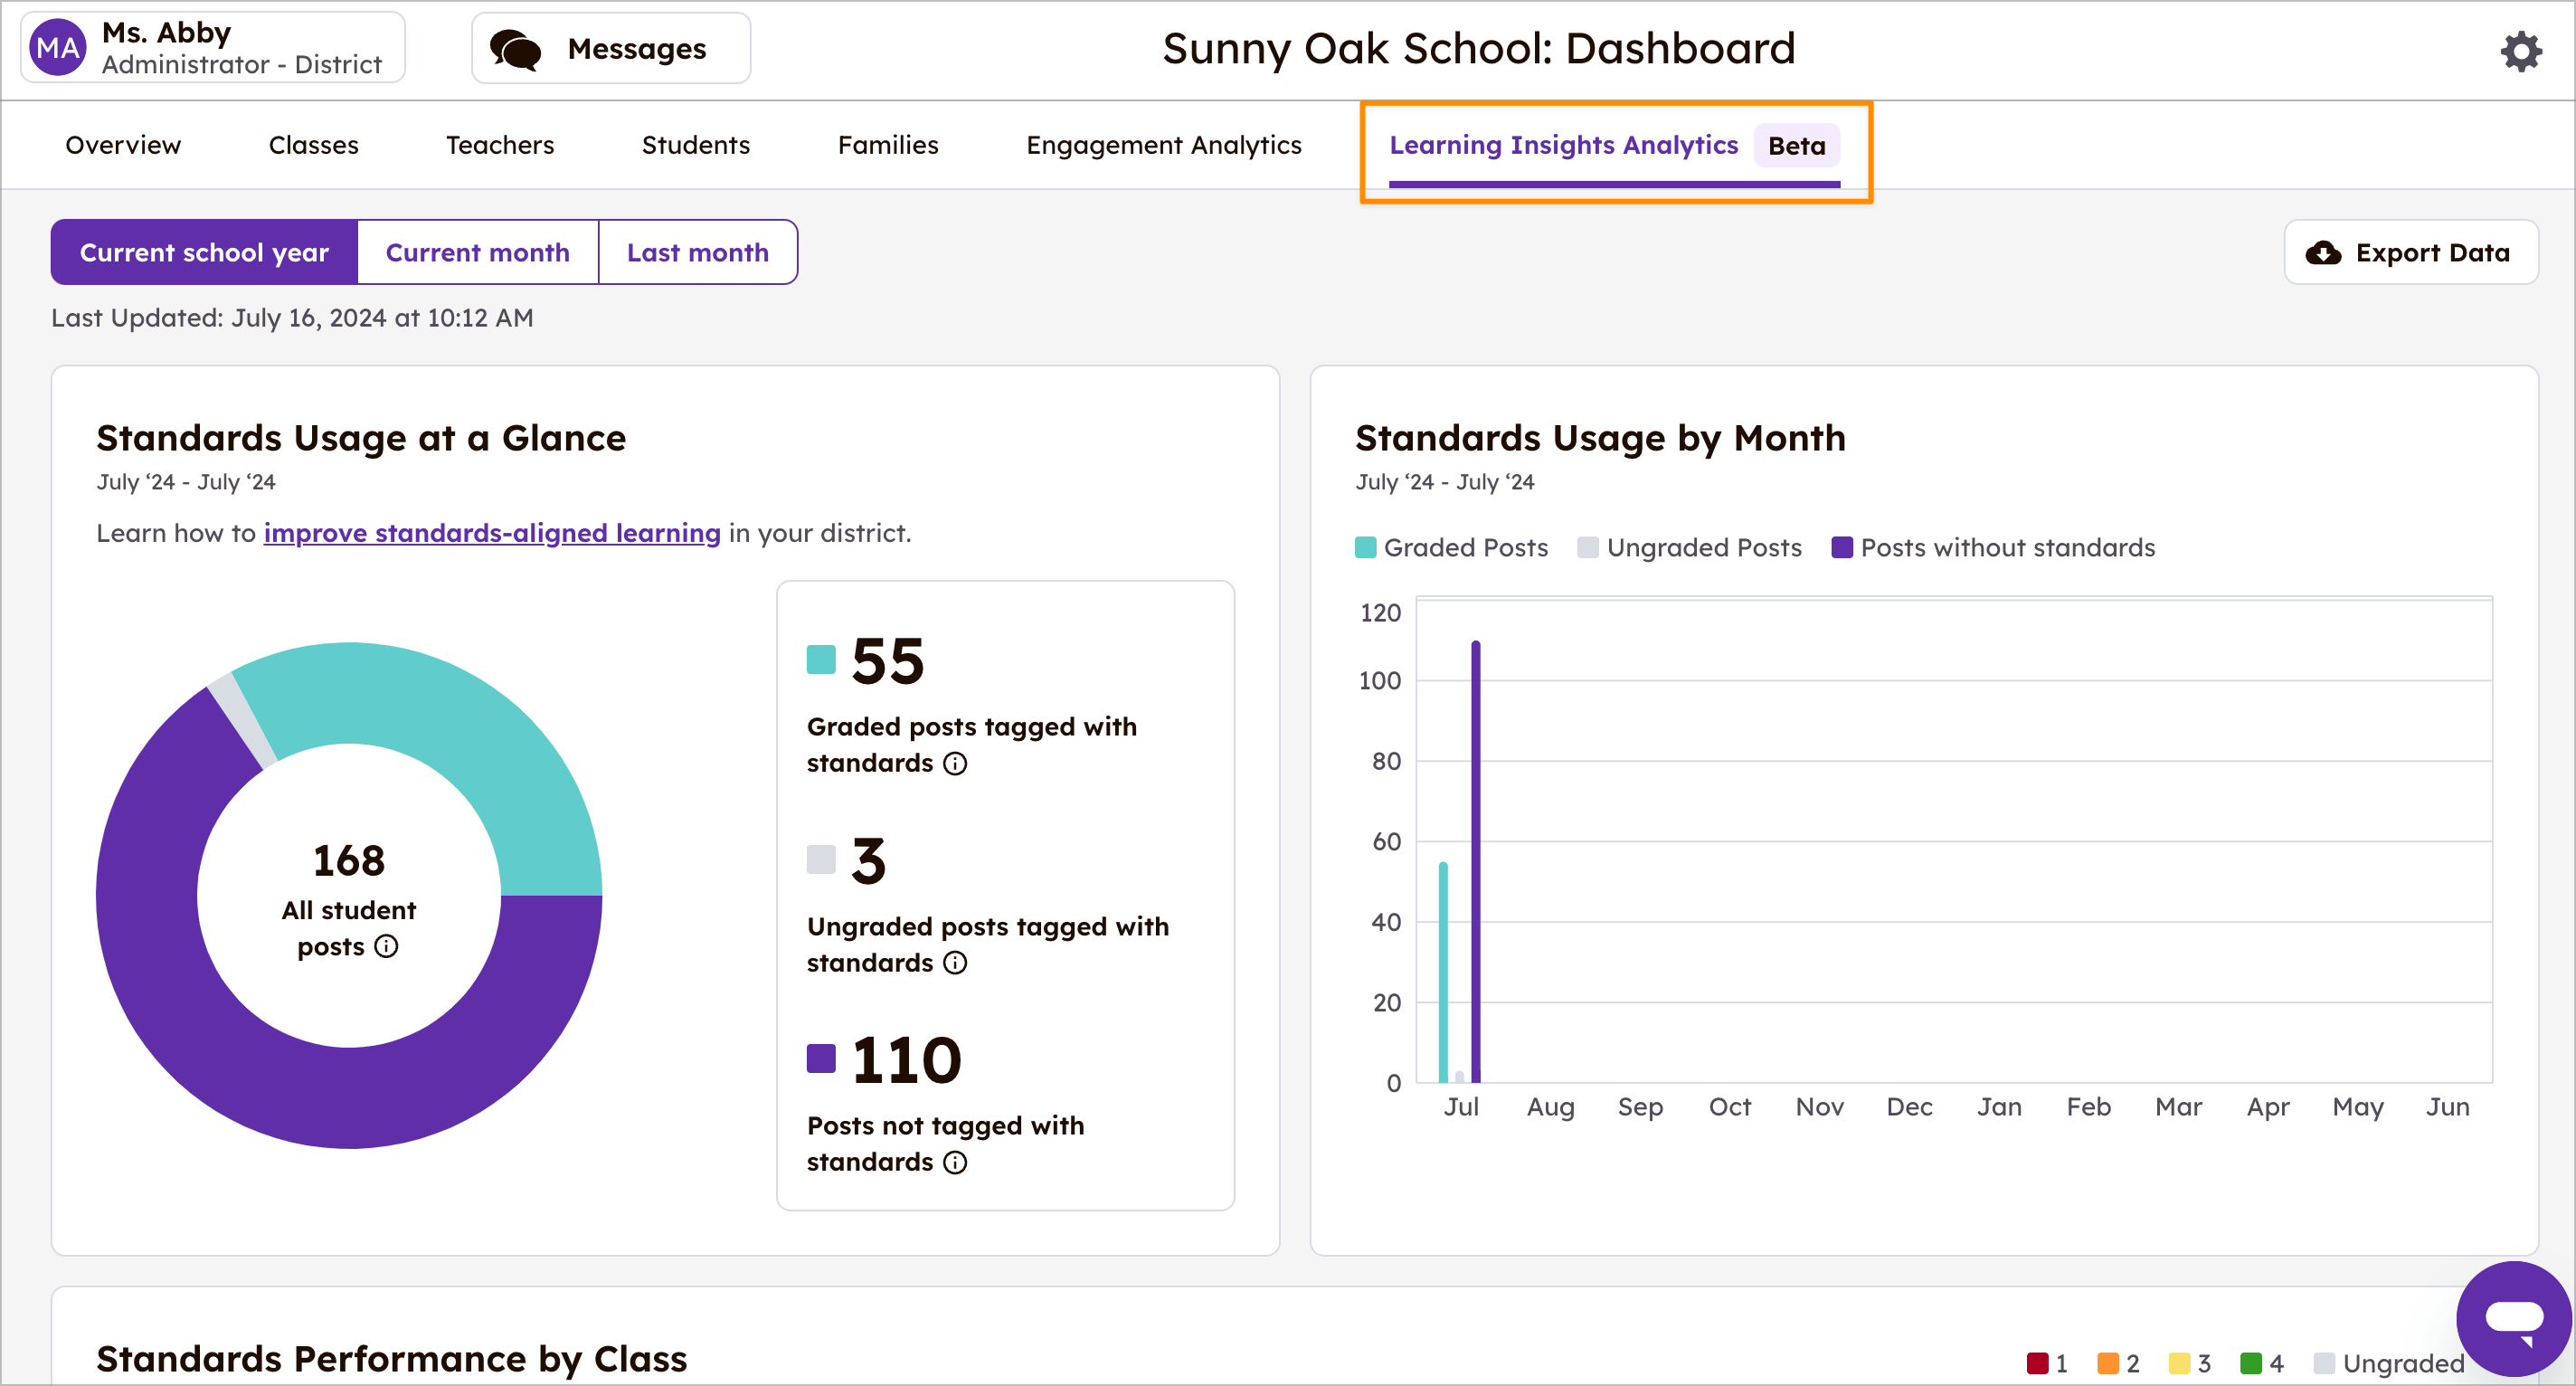Image resolution: width=2576 pixels, height=1386 pixels.
Task: Click info icon for Posts not tagged with standards
Action: point(955,1162)
